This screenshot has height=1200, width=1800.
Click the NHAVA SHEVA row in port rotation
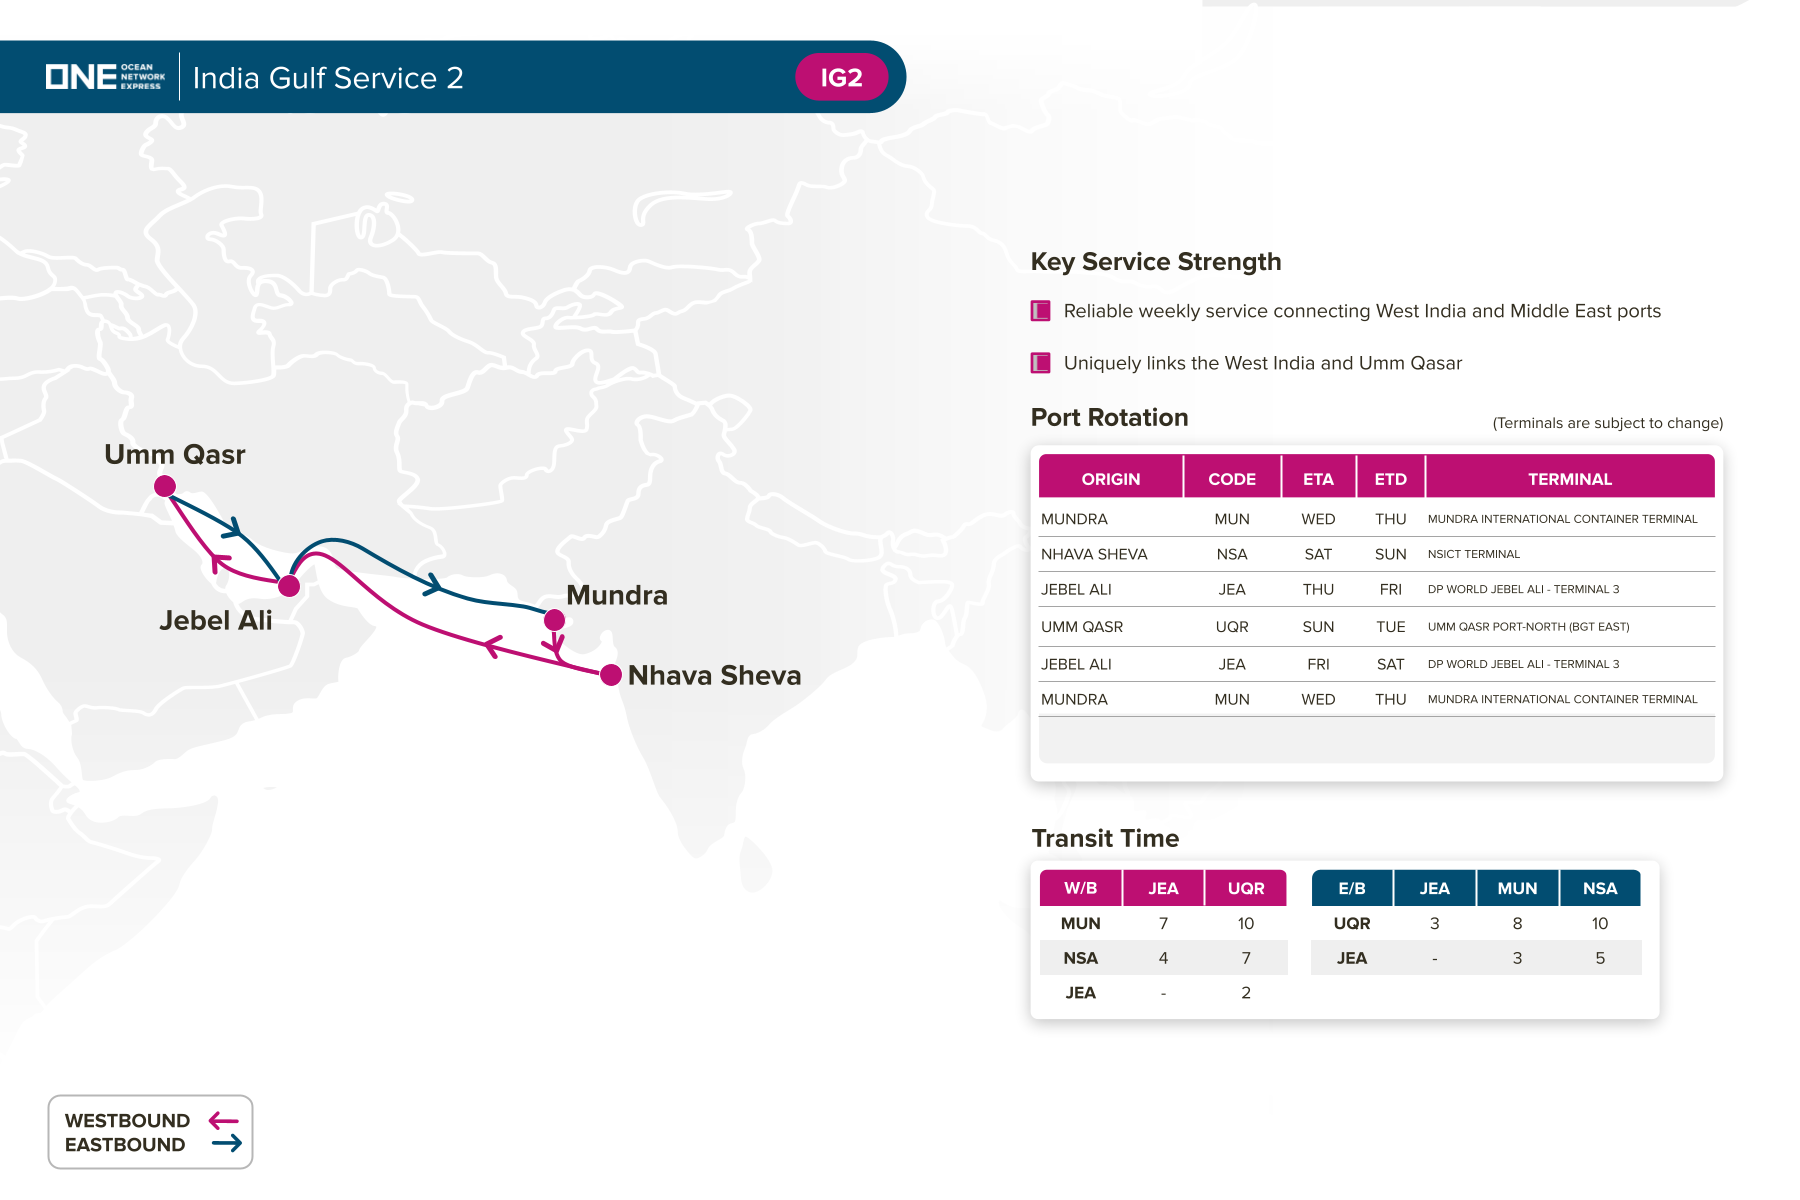pyautogui.click(x=1094, y=554)
